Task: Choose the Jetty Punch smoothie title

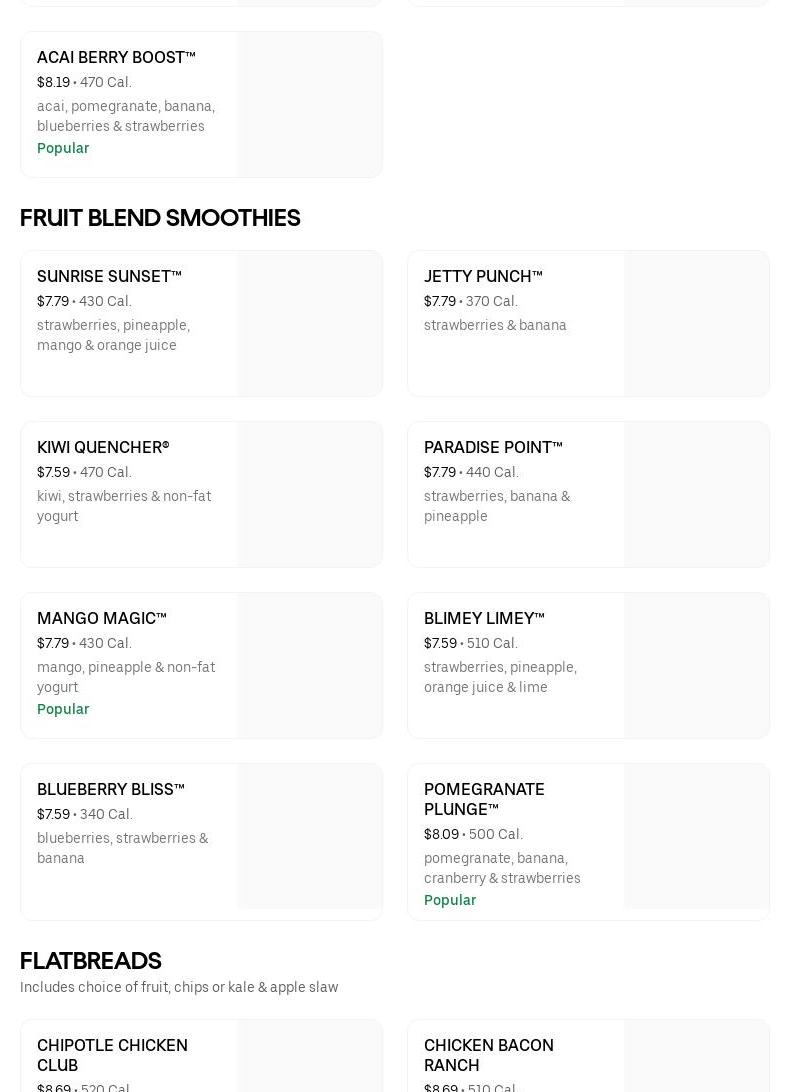Action: coord(483,277)
